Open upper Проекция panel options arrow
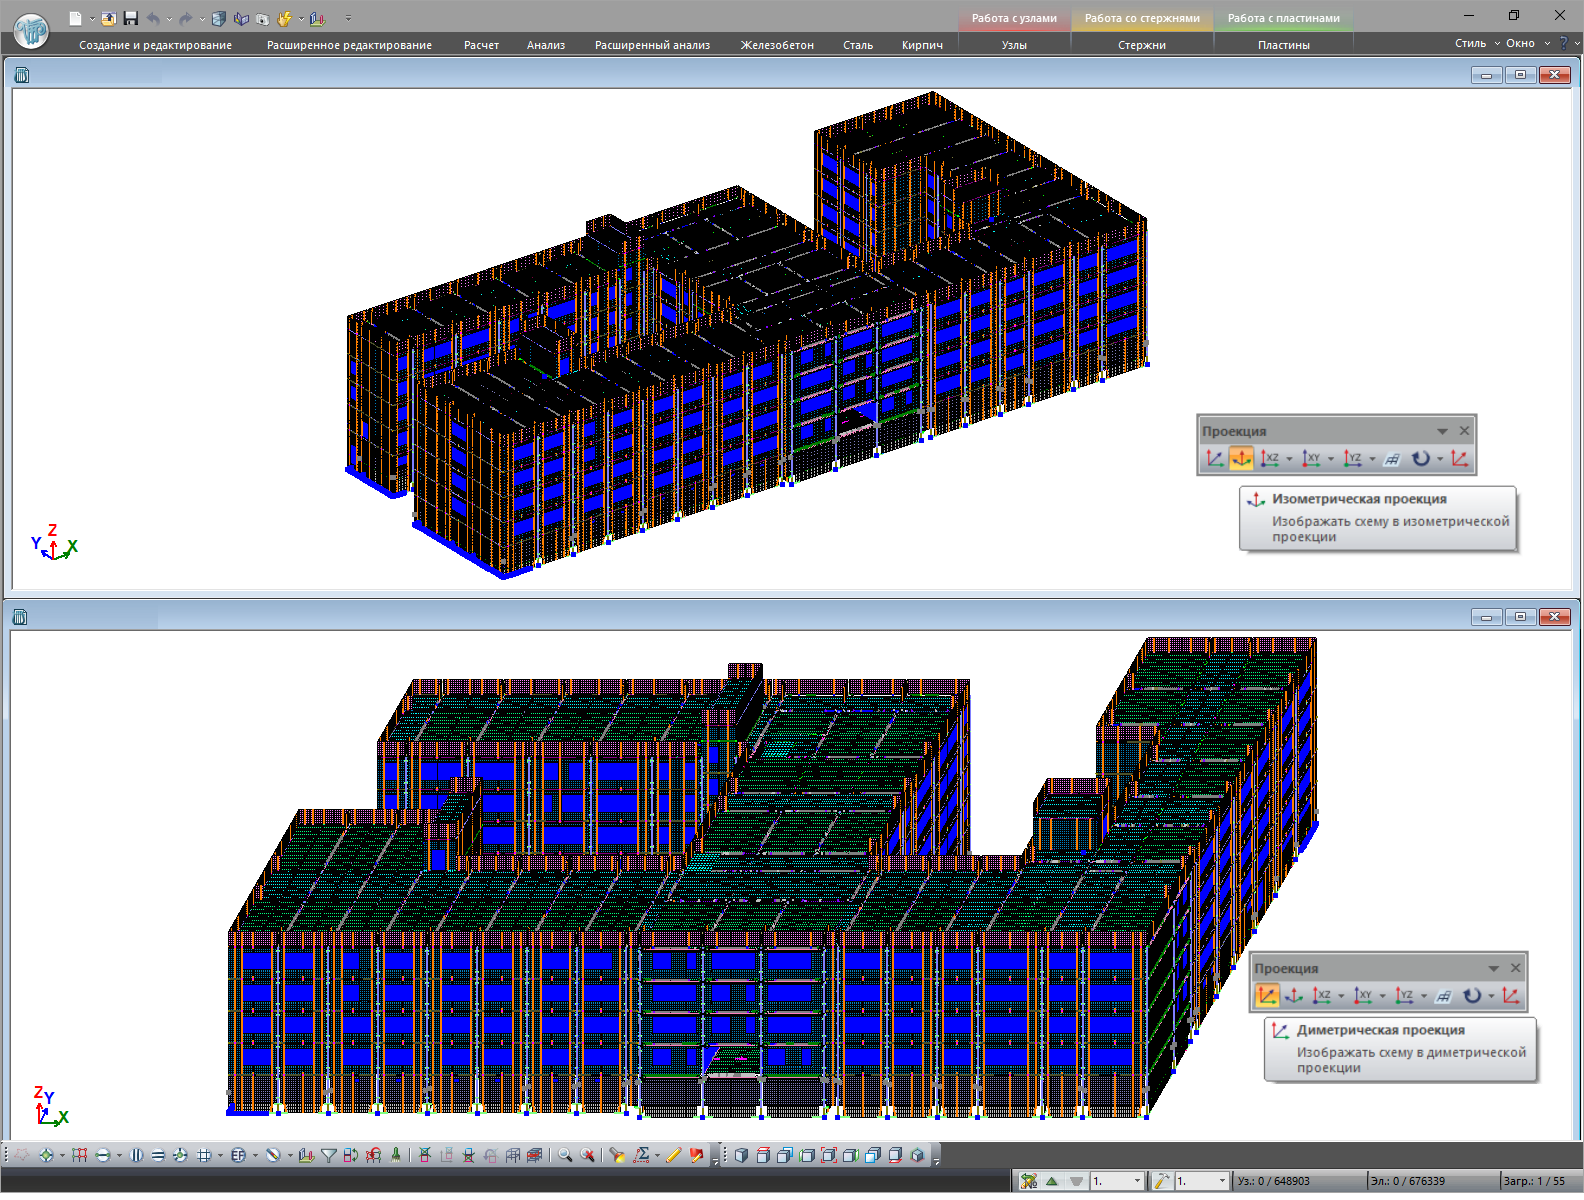The height and width of the screenshot is (1200, 1584). 1442,431
